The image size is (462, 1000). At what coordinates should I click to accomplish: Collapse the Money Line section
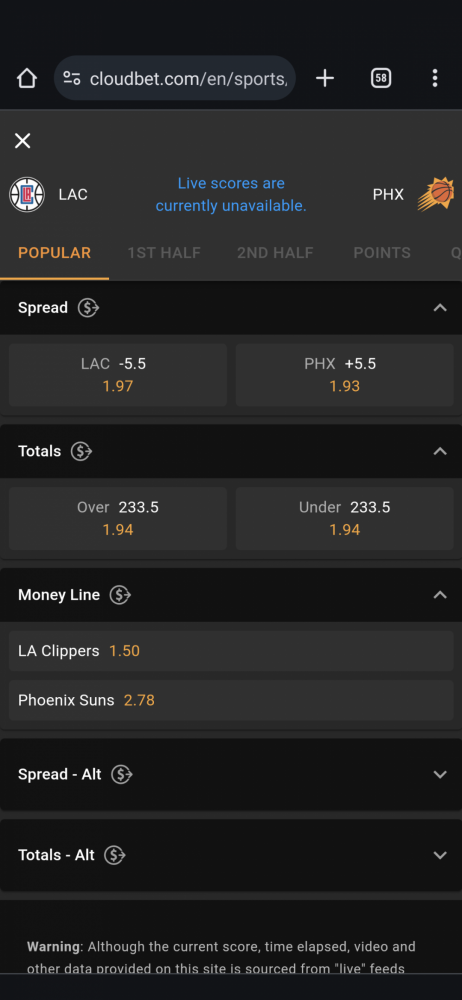[x=440, y=595]
